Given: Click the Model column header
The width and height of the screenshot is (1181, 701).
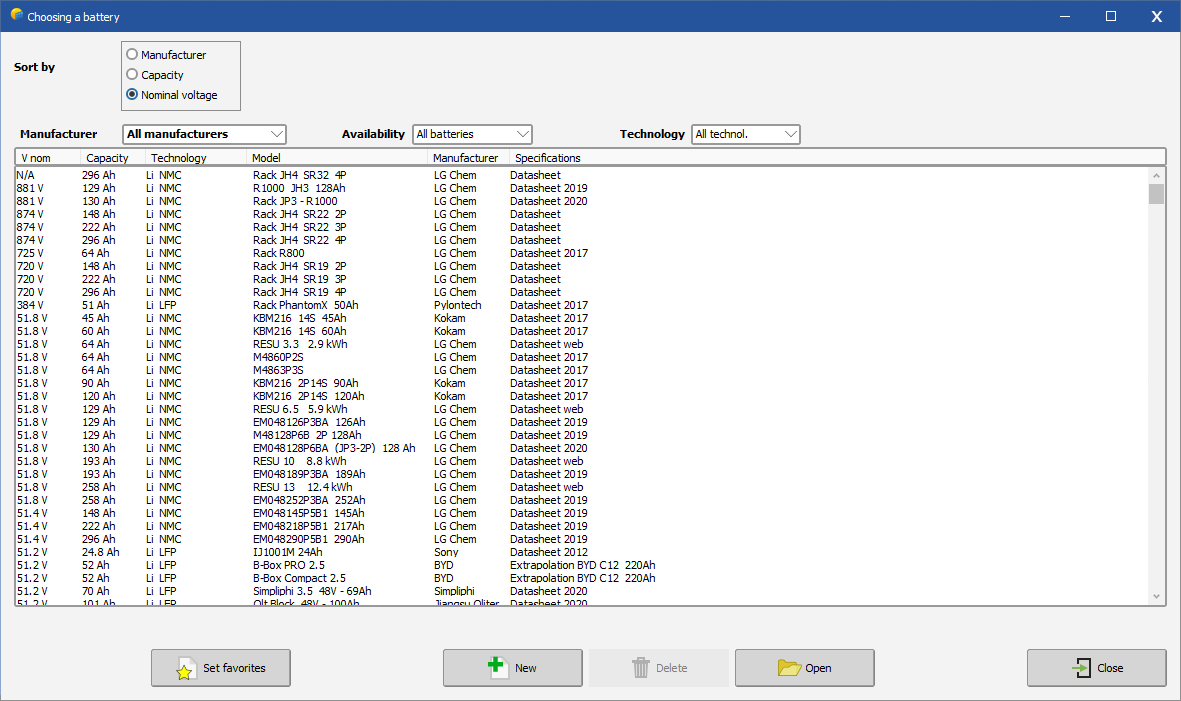Looking at the screenshot, I should click(337, 158).
